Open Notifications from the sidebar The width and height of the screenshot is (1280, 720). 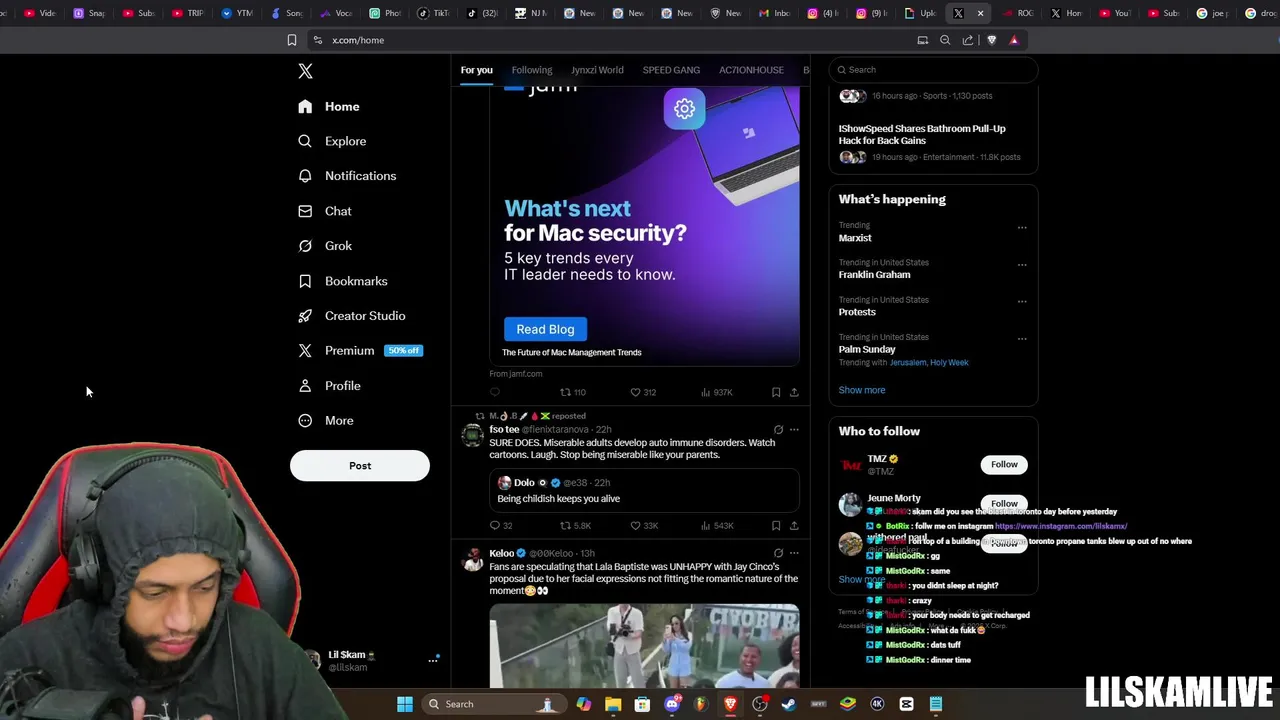(x=346, y=176)
